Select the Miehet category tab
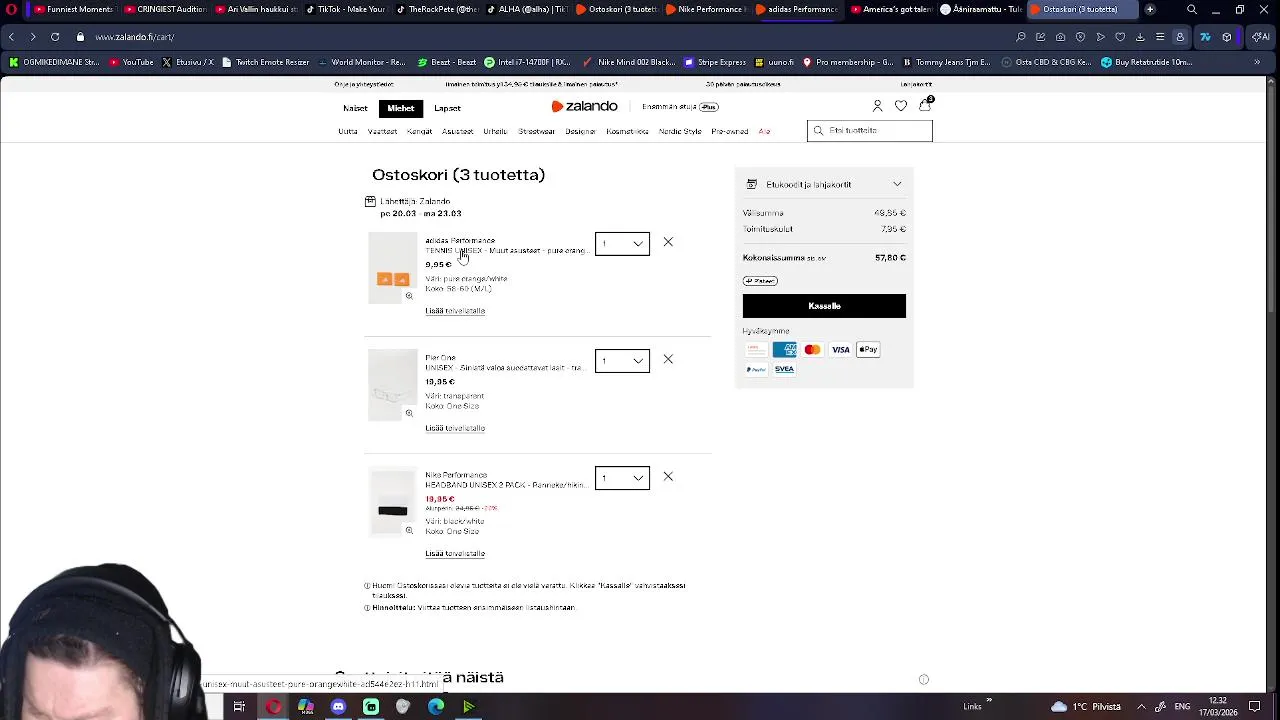This screenshot has height=720, width=1280. coord(401,108)
